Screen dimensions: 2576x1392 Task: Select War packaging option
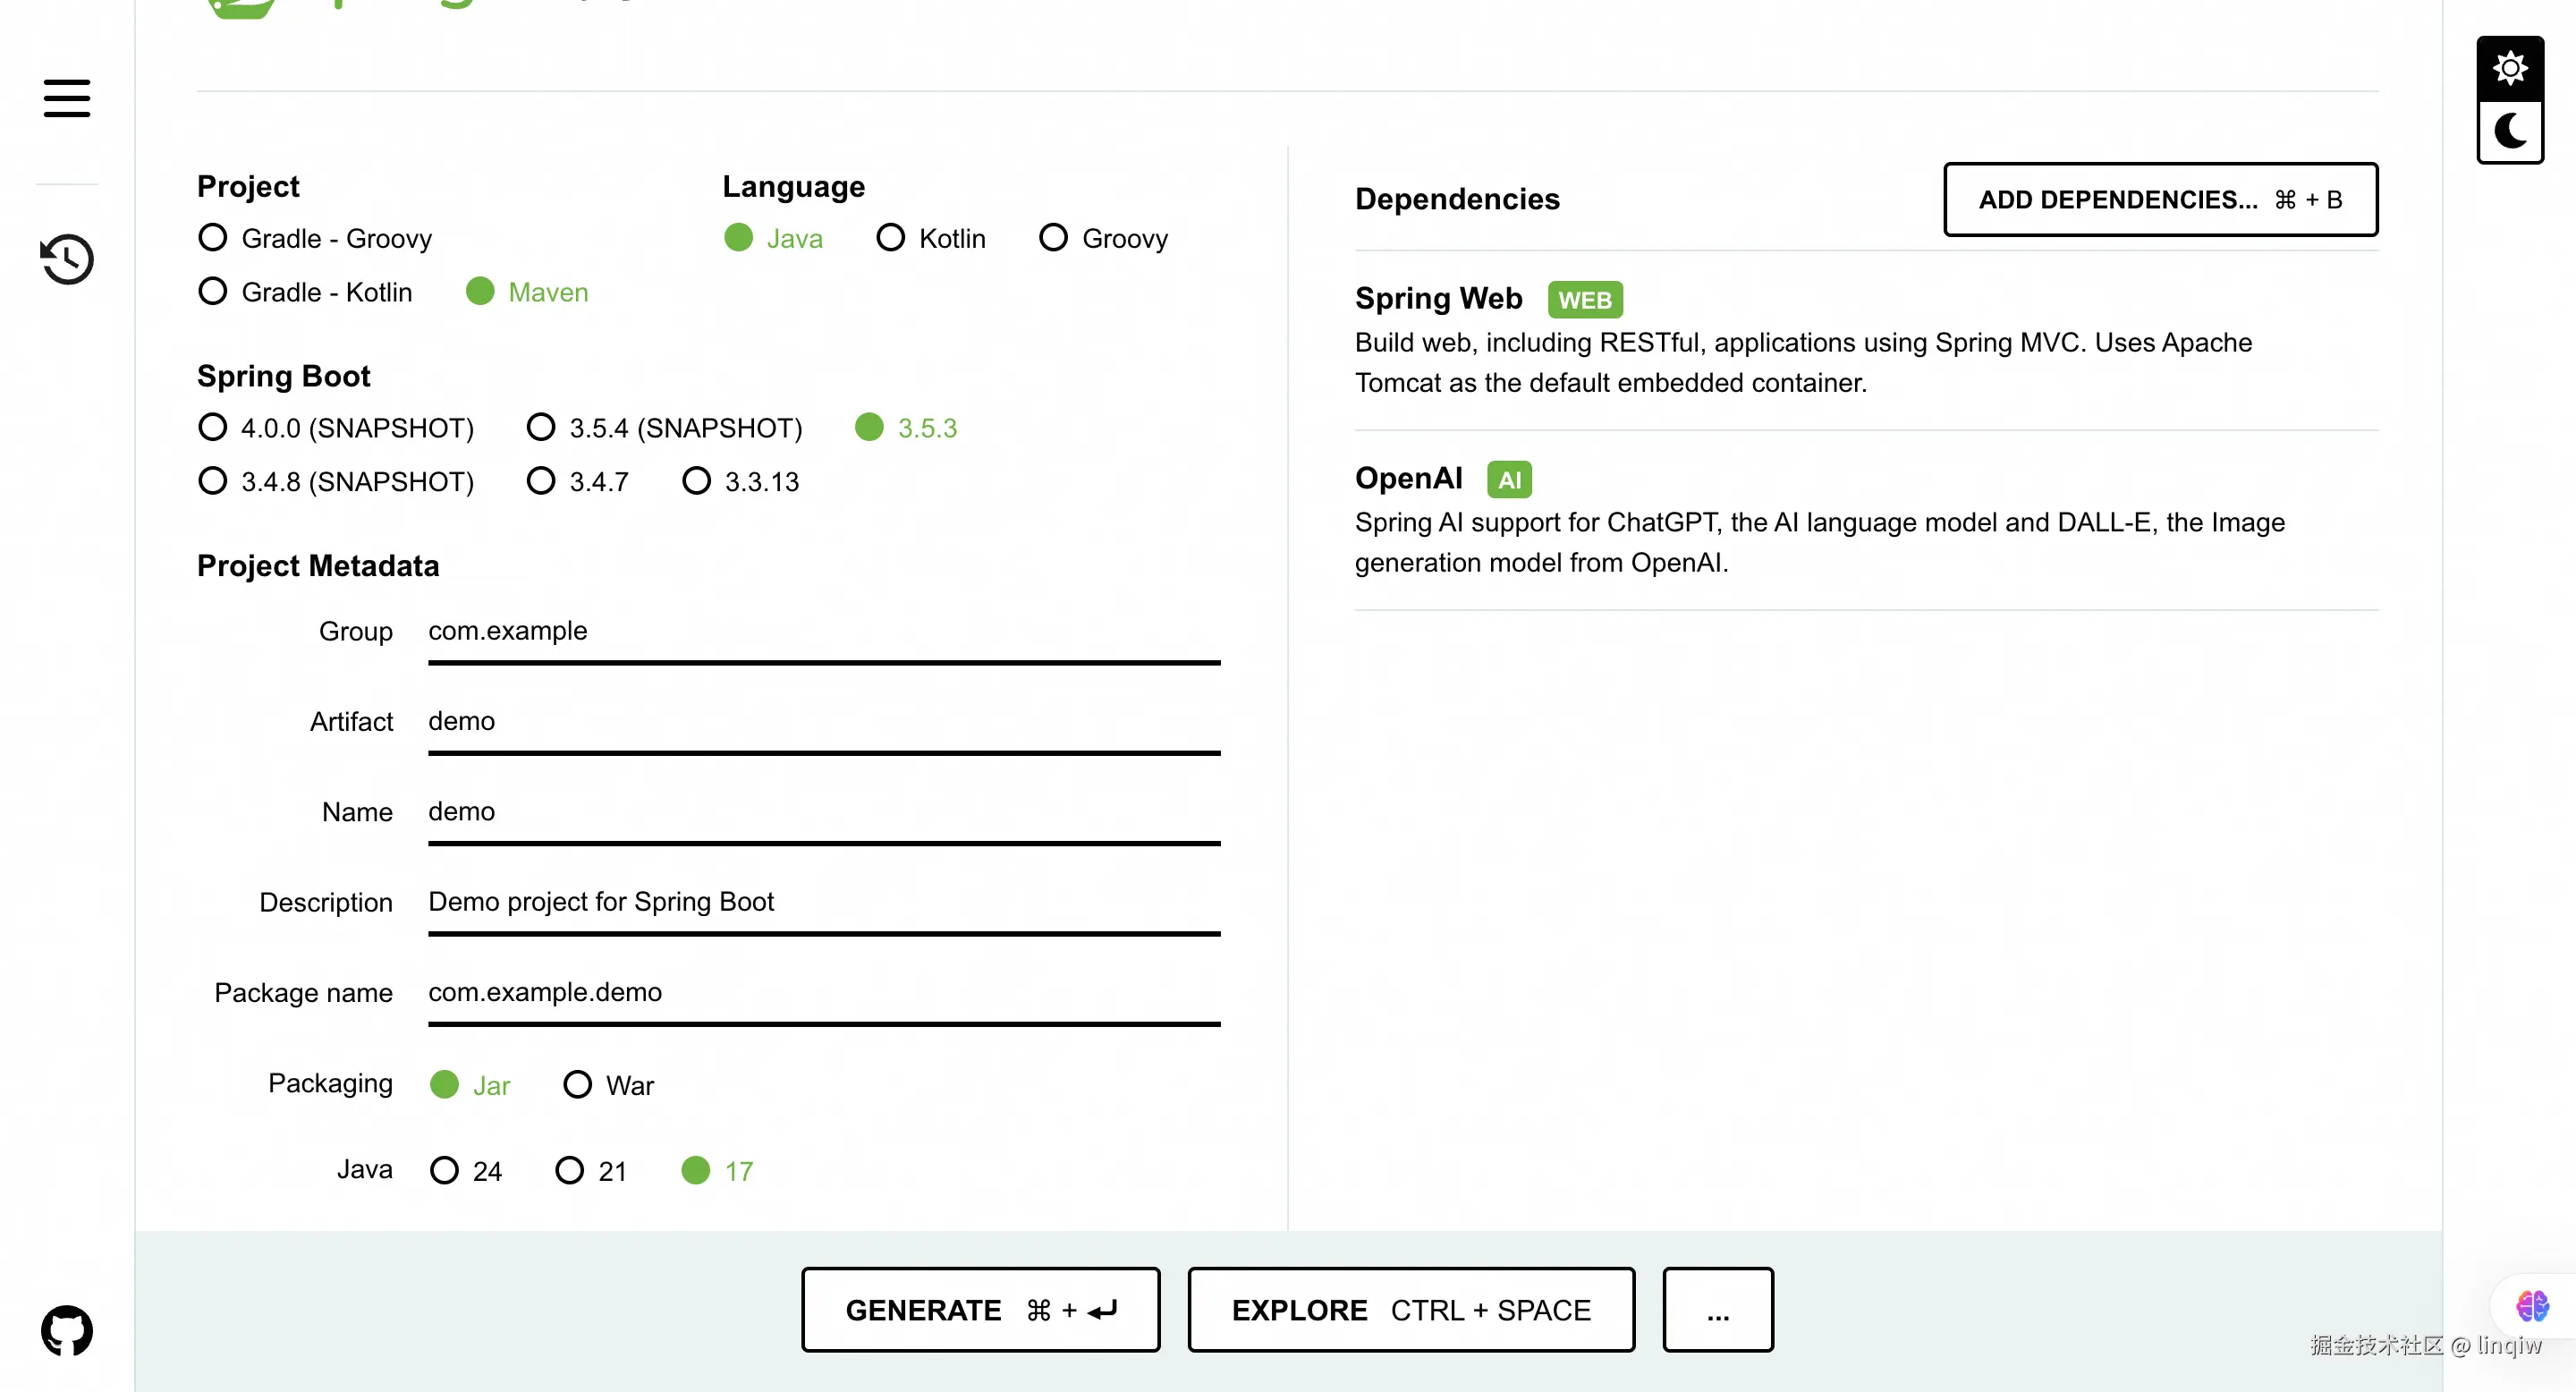[x=578, y=1085]
